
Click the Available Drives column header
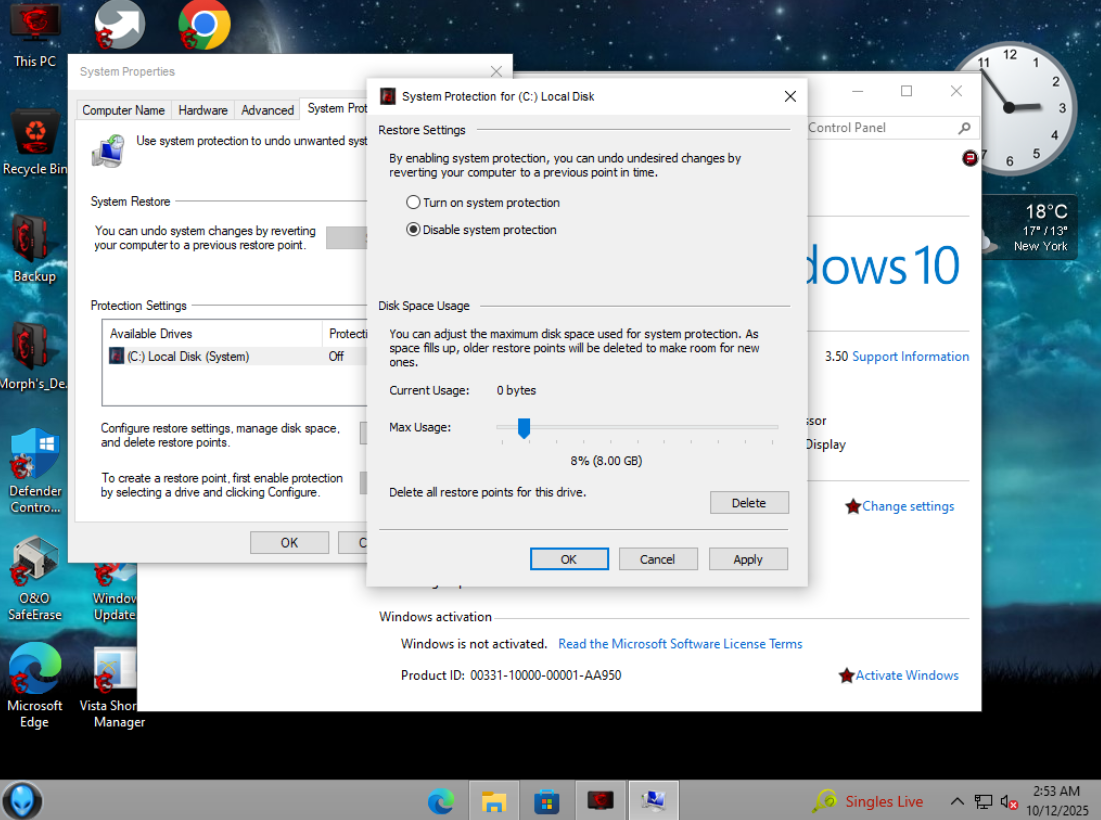pyautogui.click(x=212, y=333)
